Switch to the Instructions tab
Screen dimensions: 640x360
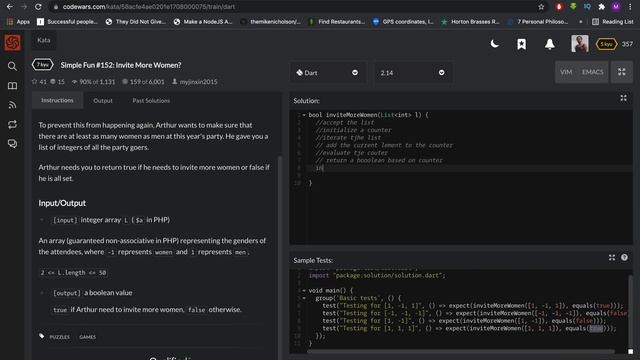[x=57, y=100]
